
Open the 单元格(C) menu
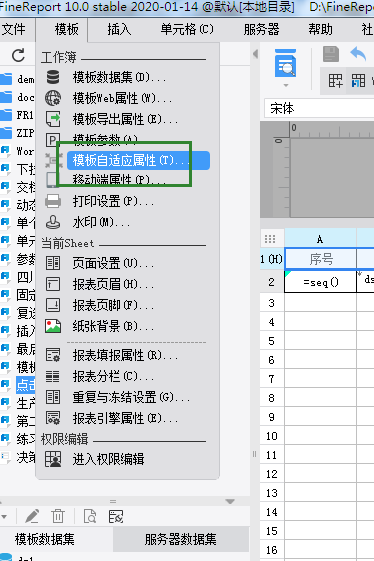[x=187, y=29]
